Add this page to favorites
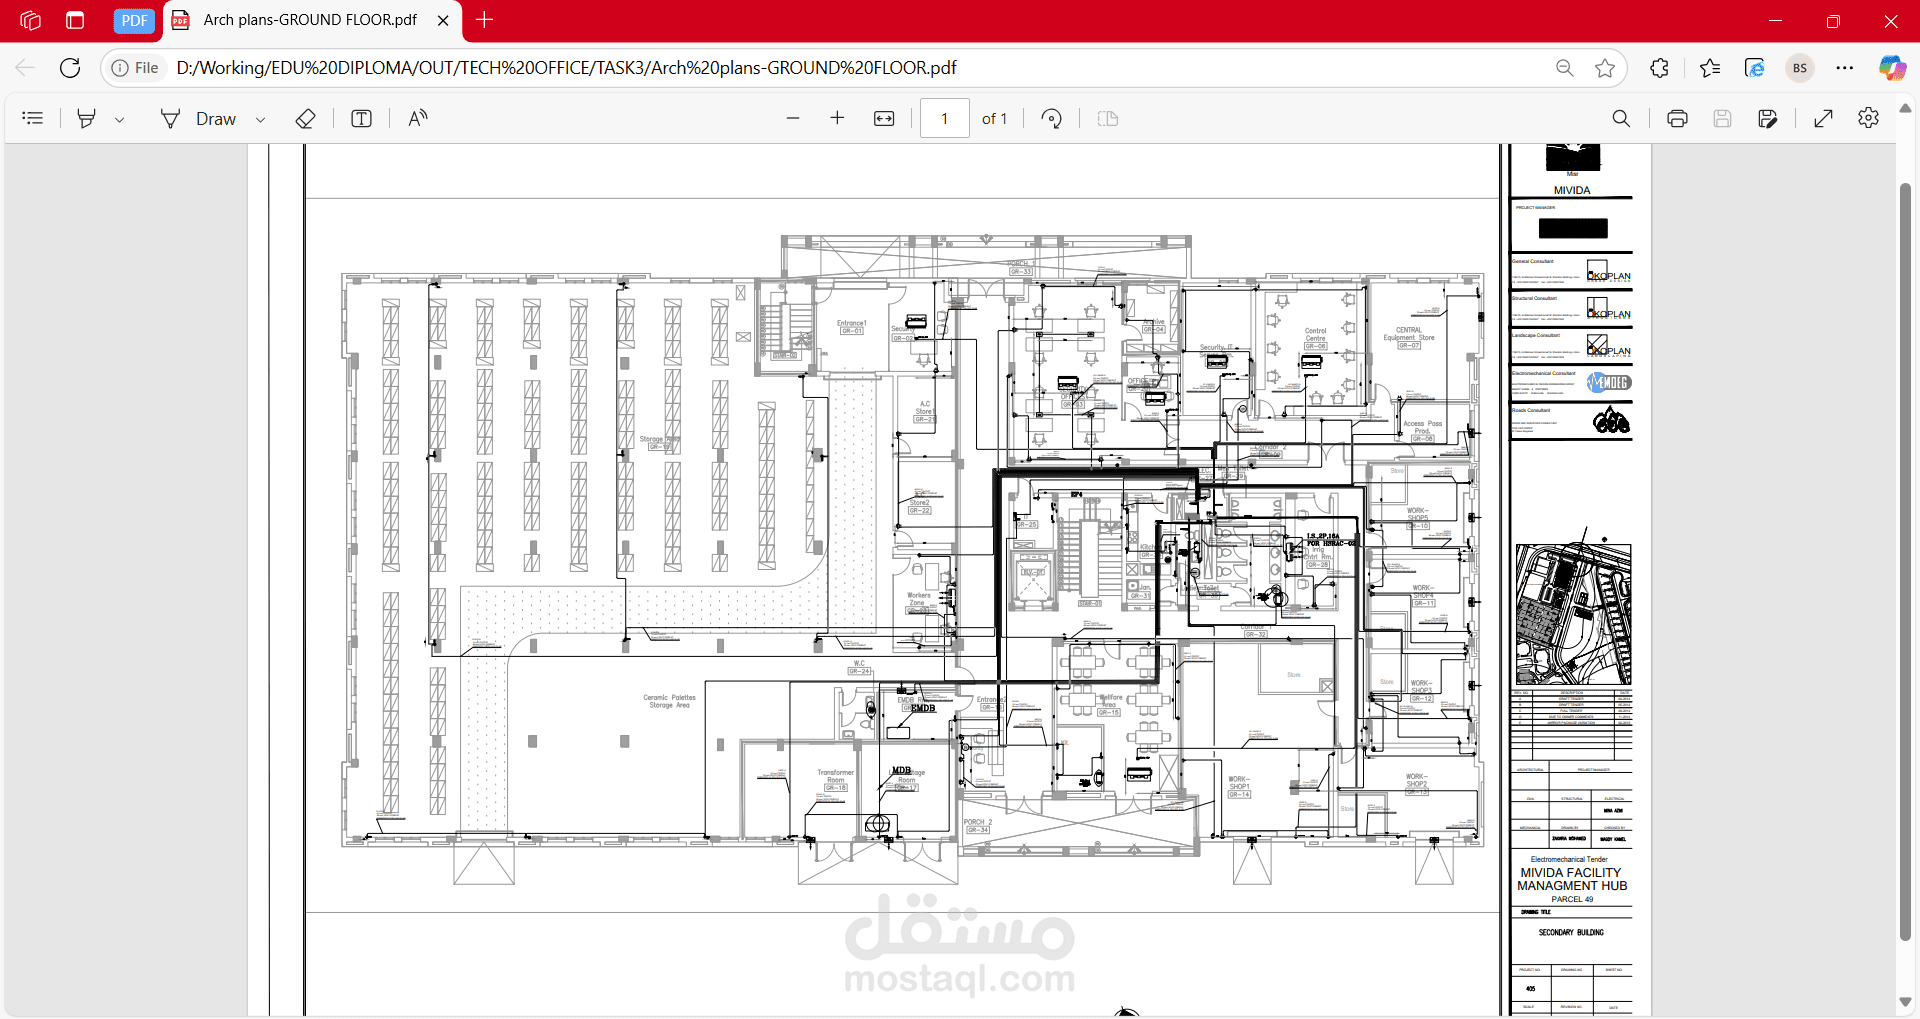The height and width of the screenshot is (1019, 1920). tap(1605, 68)
